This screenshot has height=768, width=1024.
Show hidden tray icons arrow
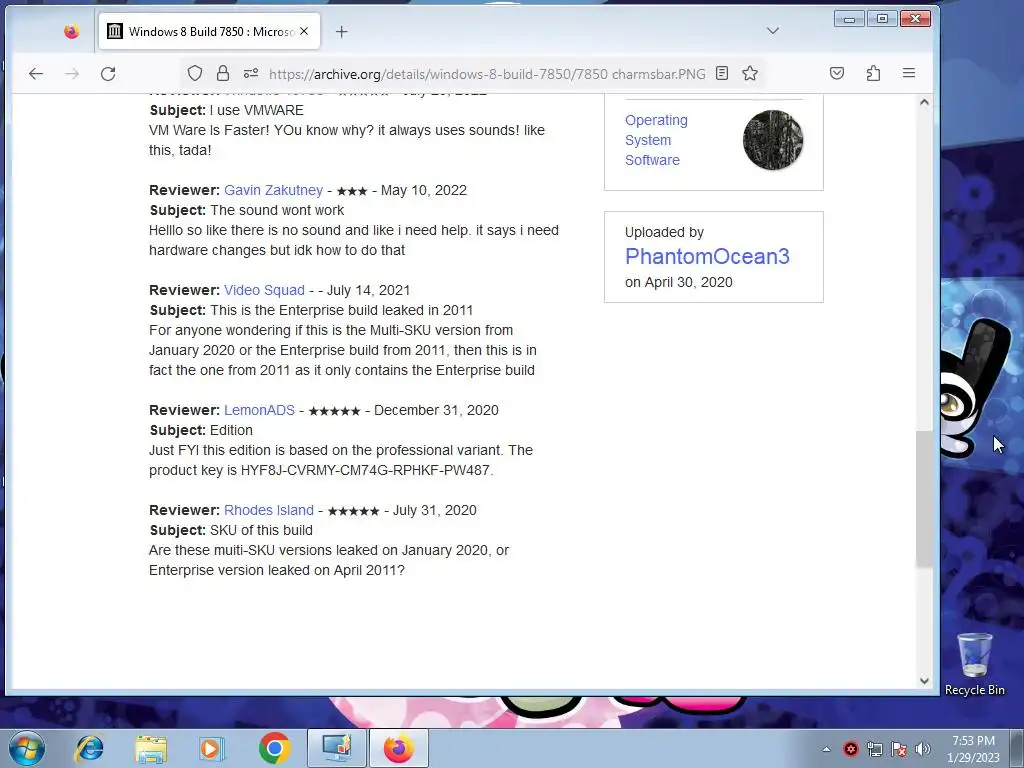point(826,749)
